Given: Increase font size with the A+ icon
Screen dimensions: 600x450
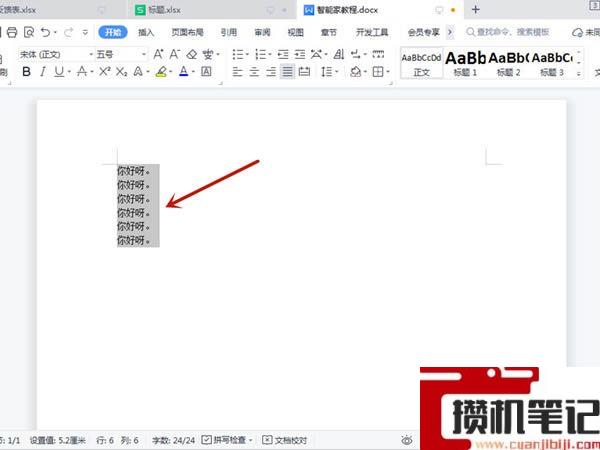Looking at the screenshot, I should click(x=158, y=54).
